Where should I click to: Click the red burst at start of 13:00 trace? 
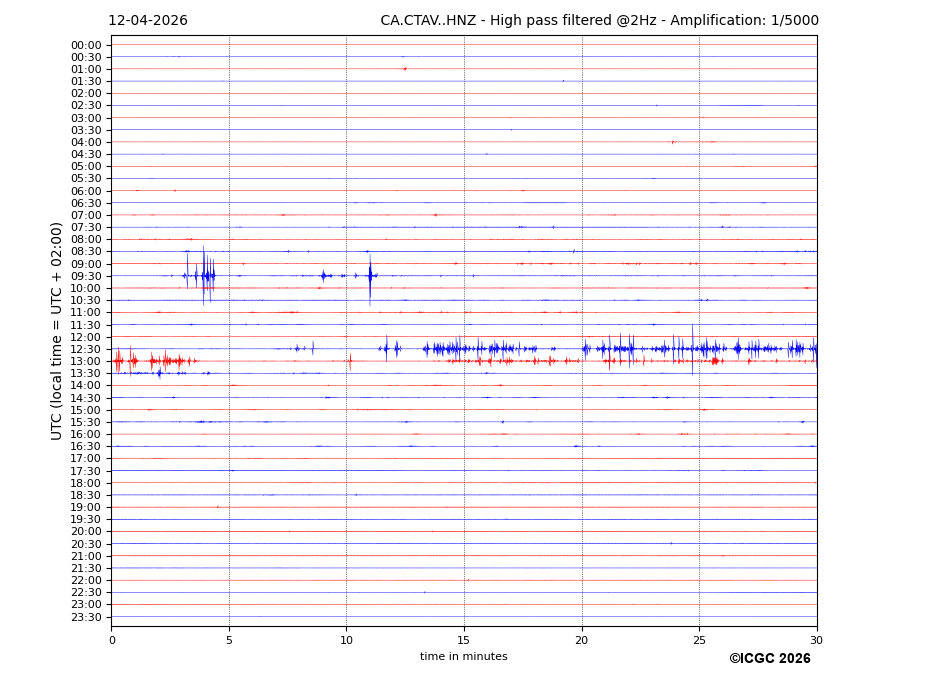pos(118,361)
